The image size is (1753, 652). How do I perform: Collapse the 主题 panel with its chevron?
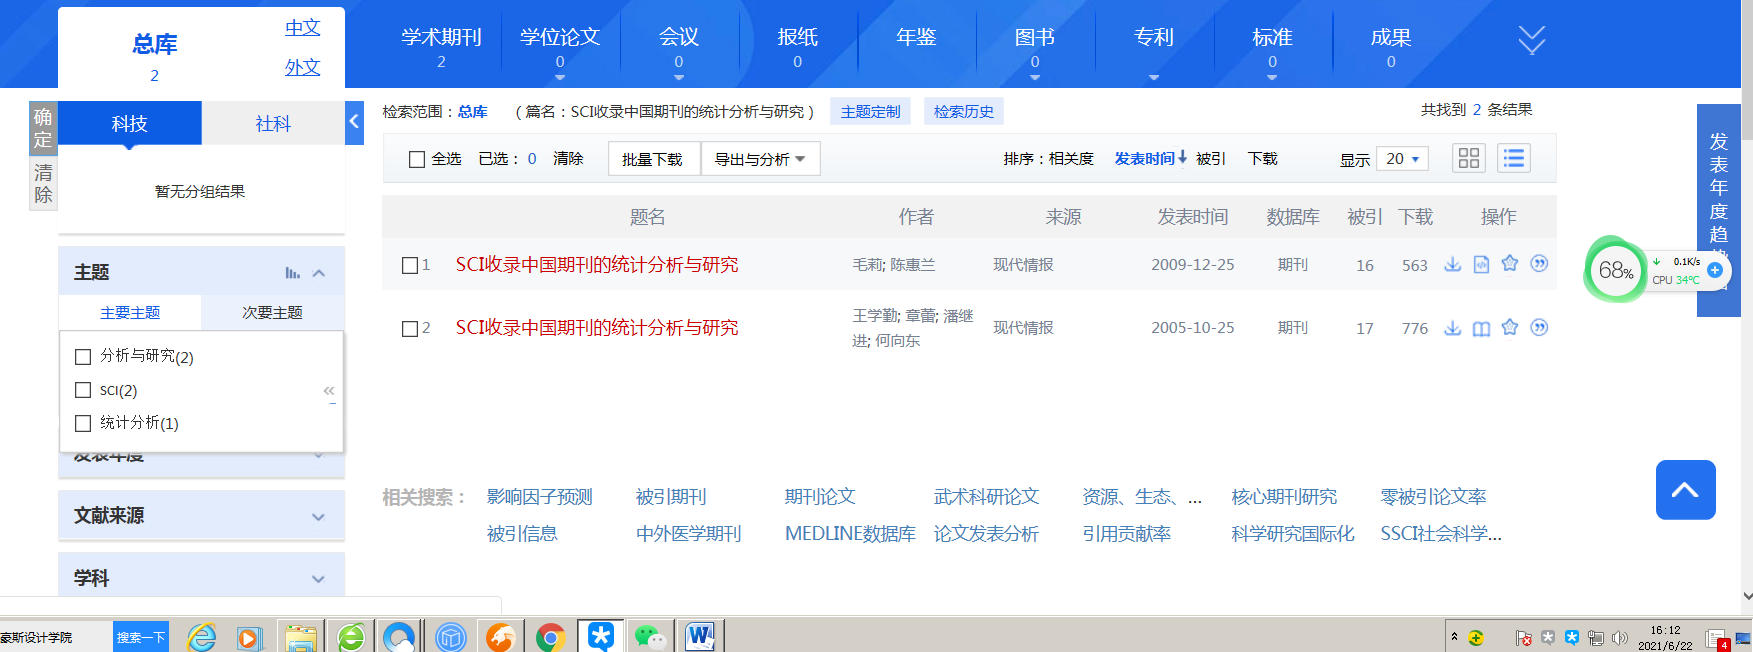coord(319,273)
